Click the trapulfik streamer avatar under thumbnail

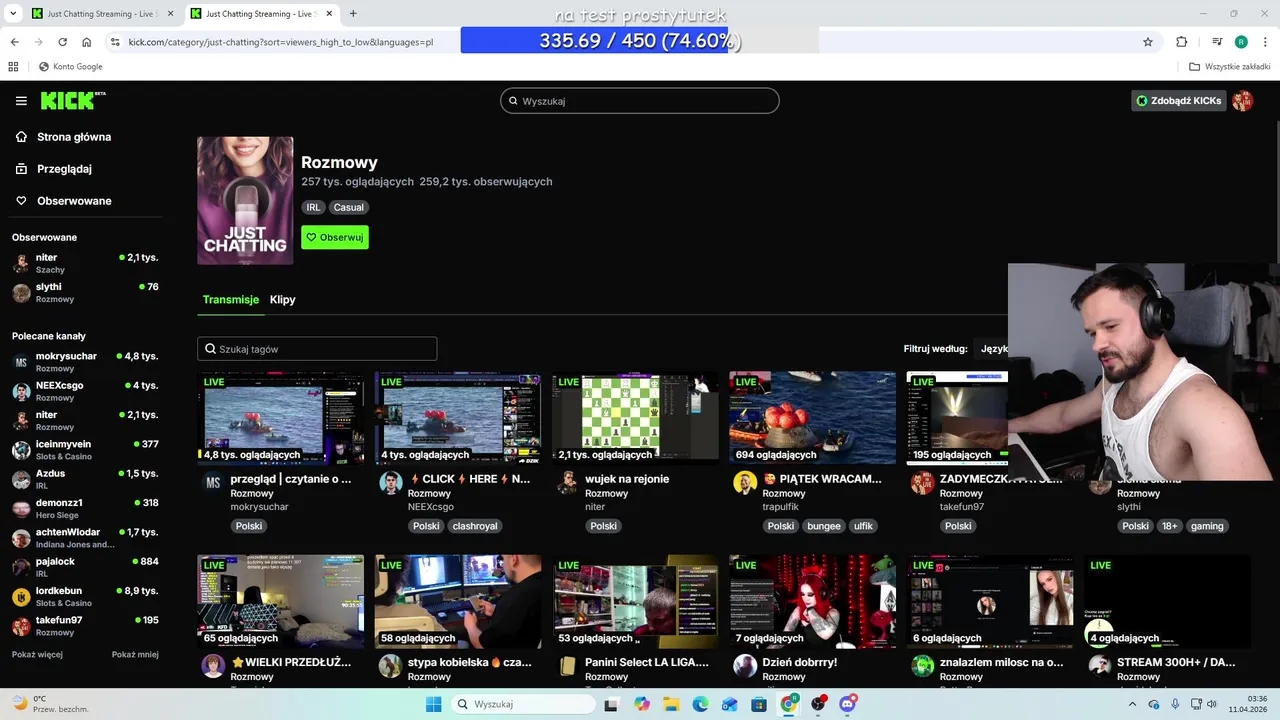(x=745, y=484)
